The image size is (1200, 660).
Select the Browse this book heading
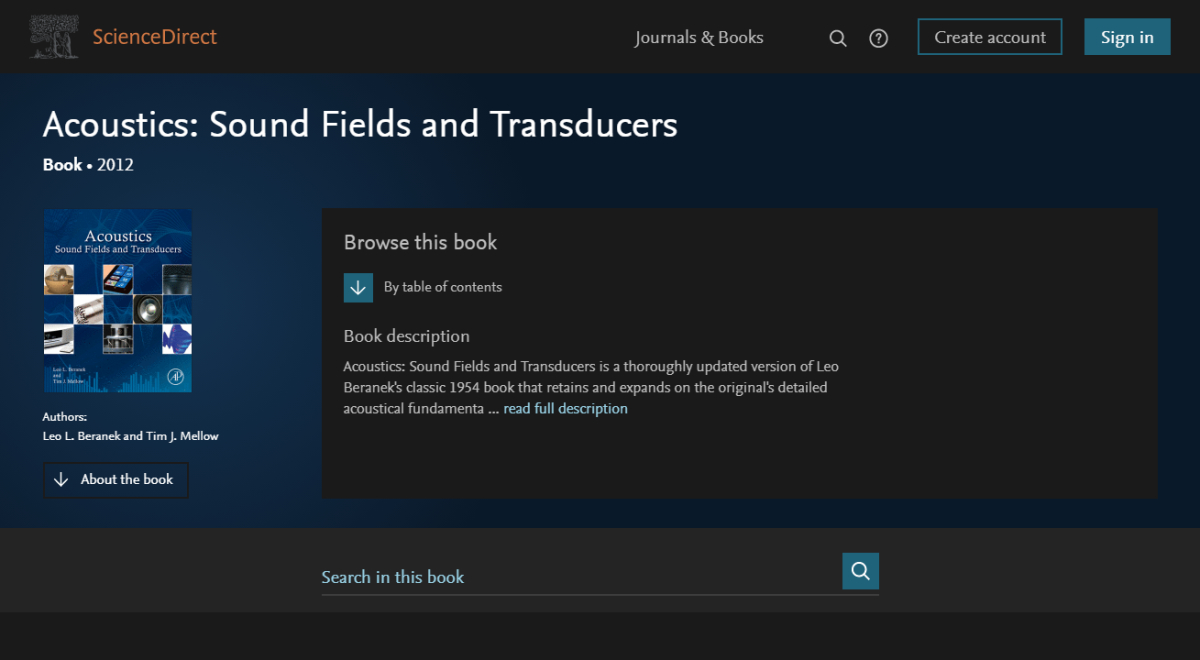(x=420, y=242)
